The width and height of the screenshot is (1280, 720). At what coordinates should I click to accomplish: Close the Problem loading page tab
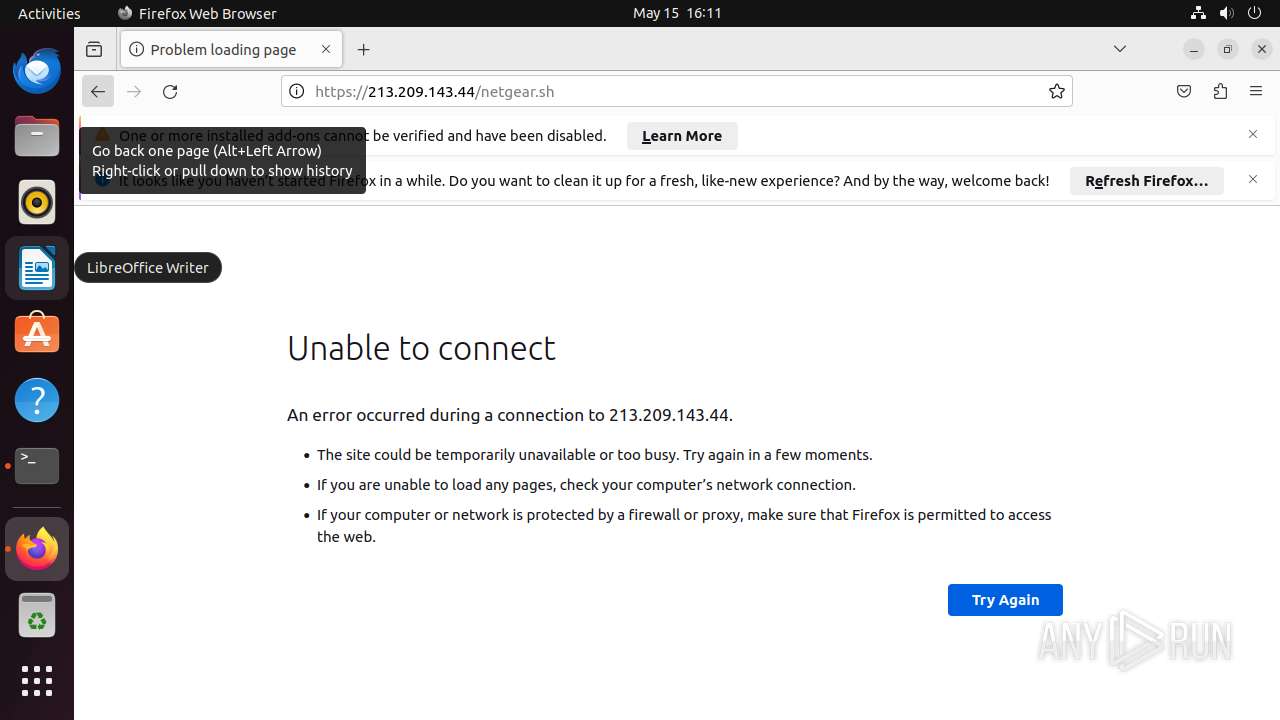point(326,49)
